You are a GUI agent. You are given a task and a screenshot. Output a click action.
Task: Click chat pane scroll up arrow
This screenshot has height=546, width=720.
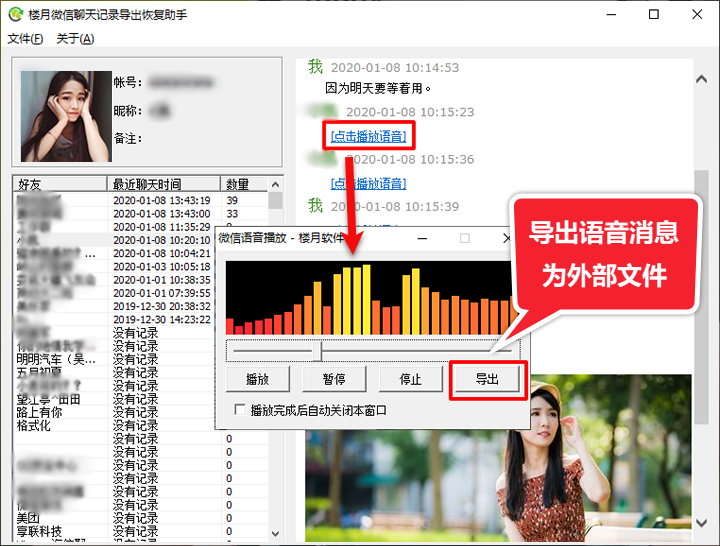click(701, 79)
